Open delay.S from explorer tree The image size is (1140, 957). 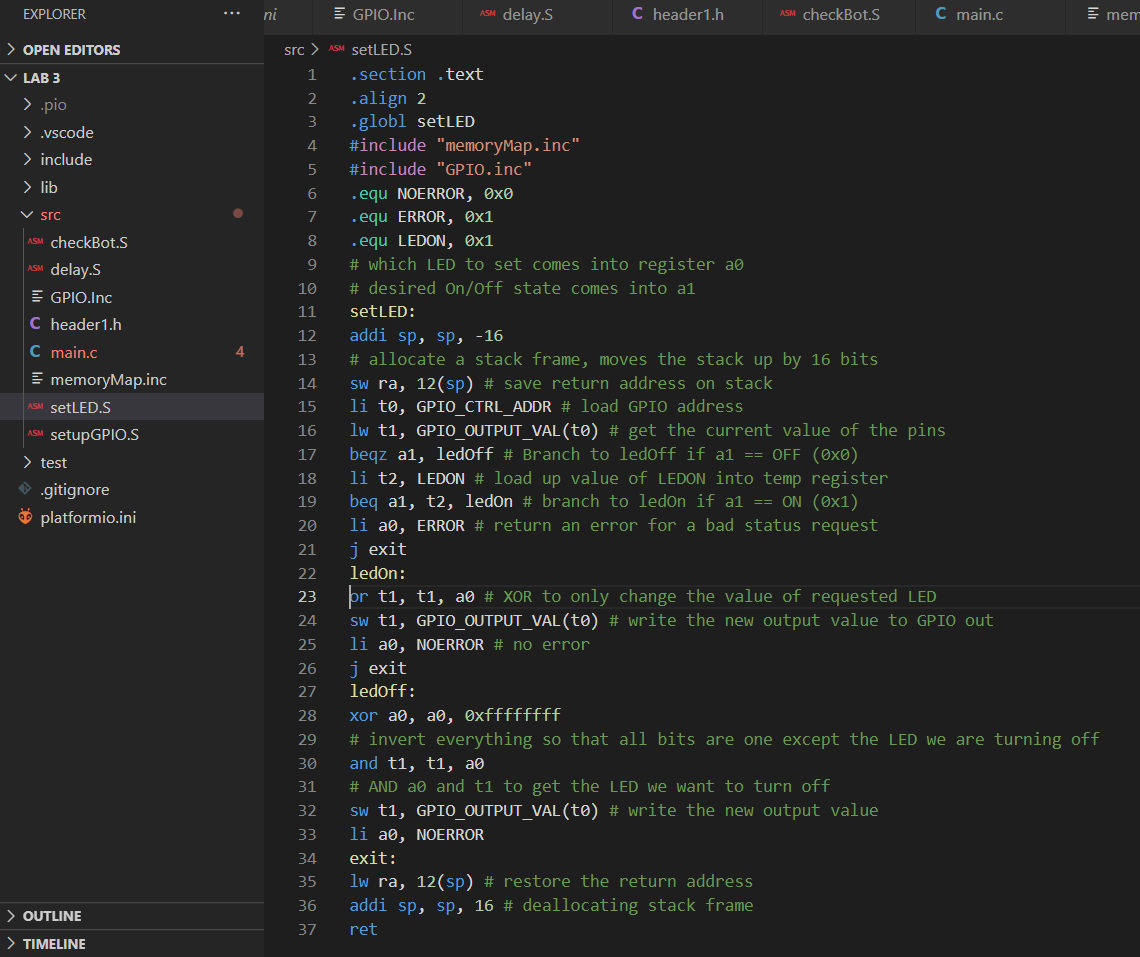(76, 270)
